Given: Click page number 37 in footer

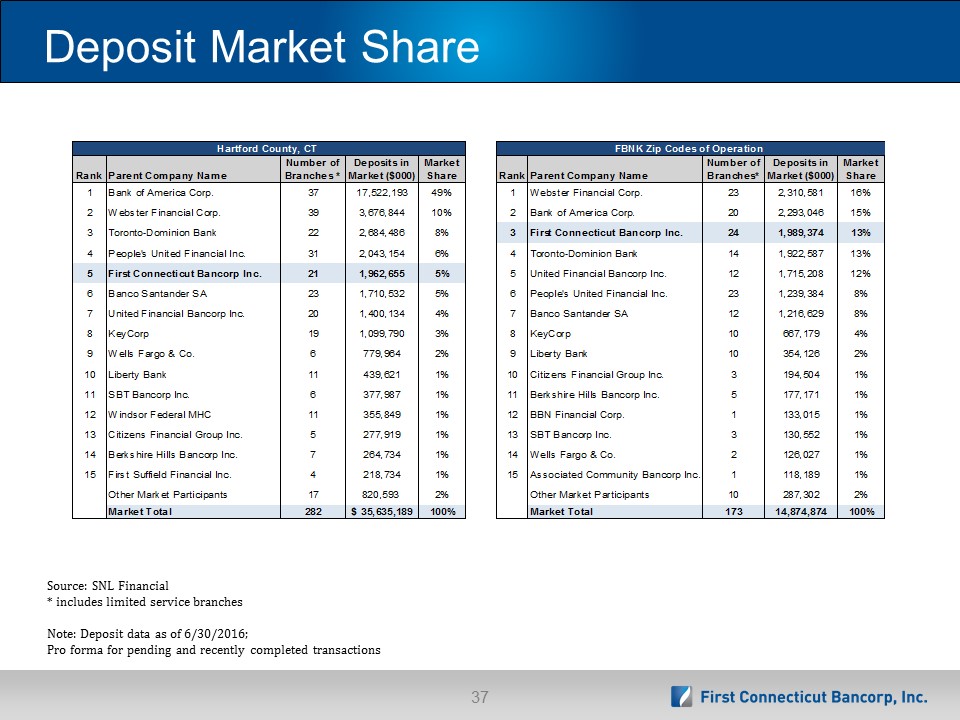Looking at the screenshot, I should (479, 697).
